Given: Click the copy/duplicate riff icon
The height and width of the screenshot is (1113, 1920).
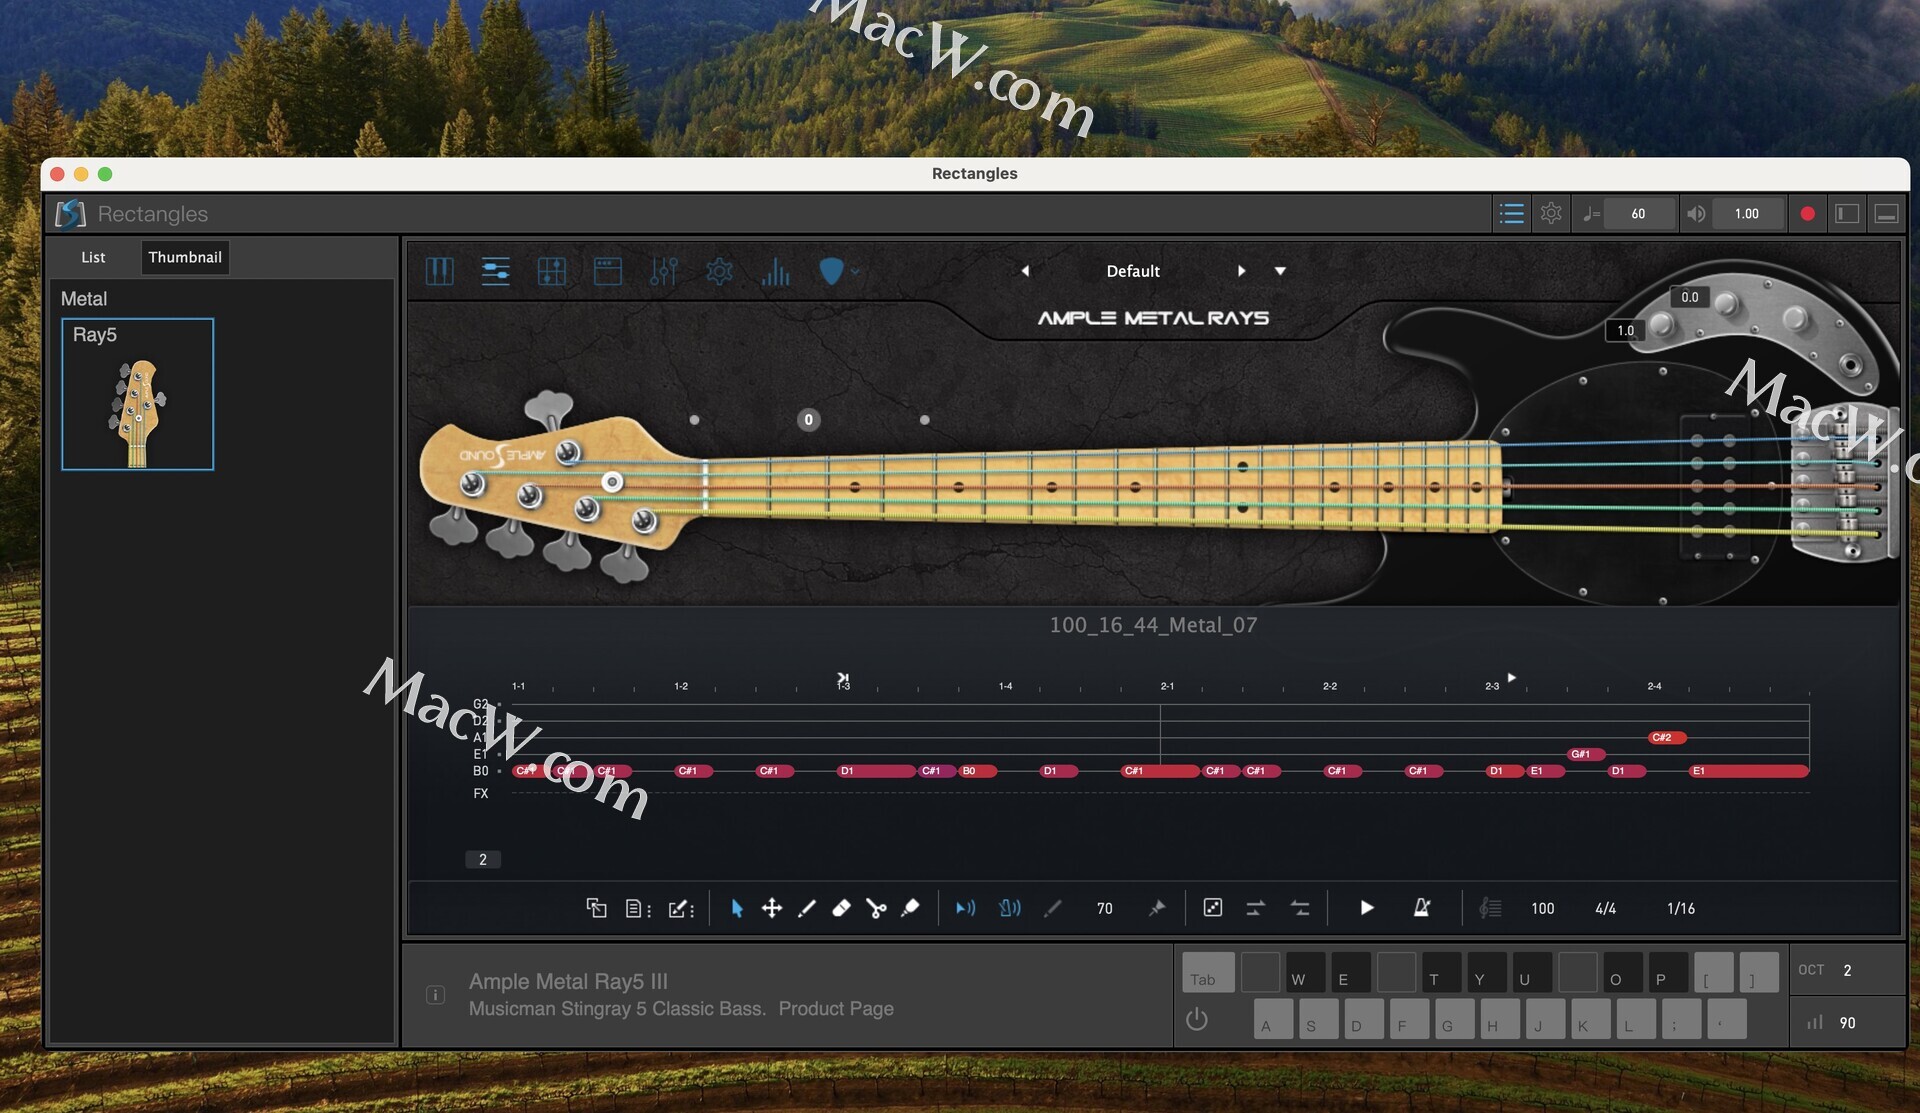Looking at the screenshot, I should 596,908.
